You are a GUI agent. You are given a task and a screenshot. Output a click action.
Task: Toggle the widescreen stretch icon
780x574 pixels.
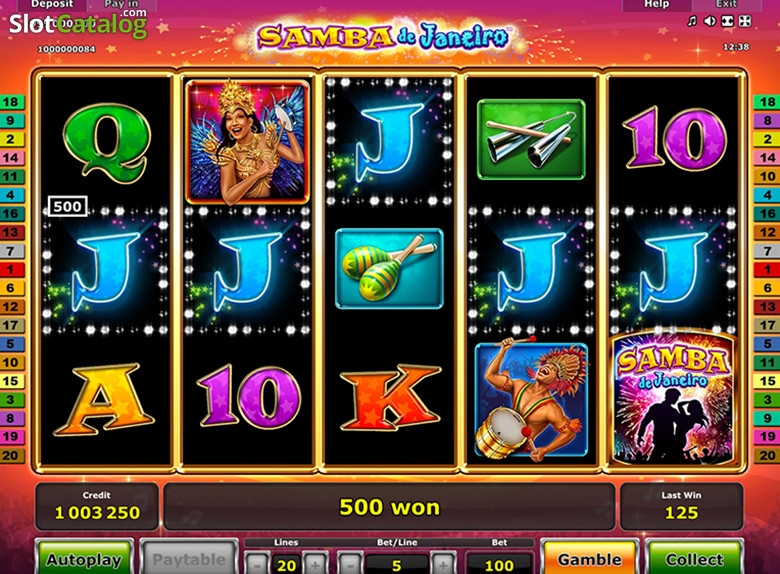(727, 21)
